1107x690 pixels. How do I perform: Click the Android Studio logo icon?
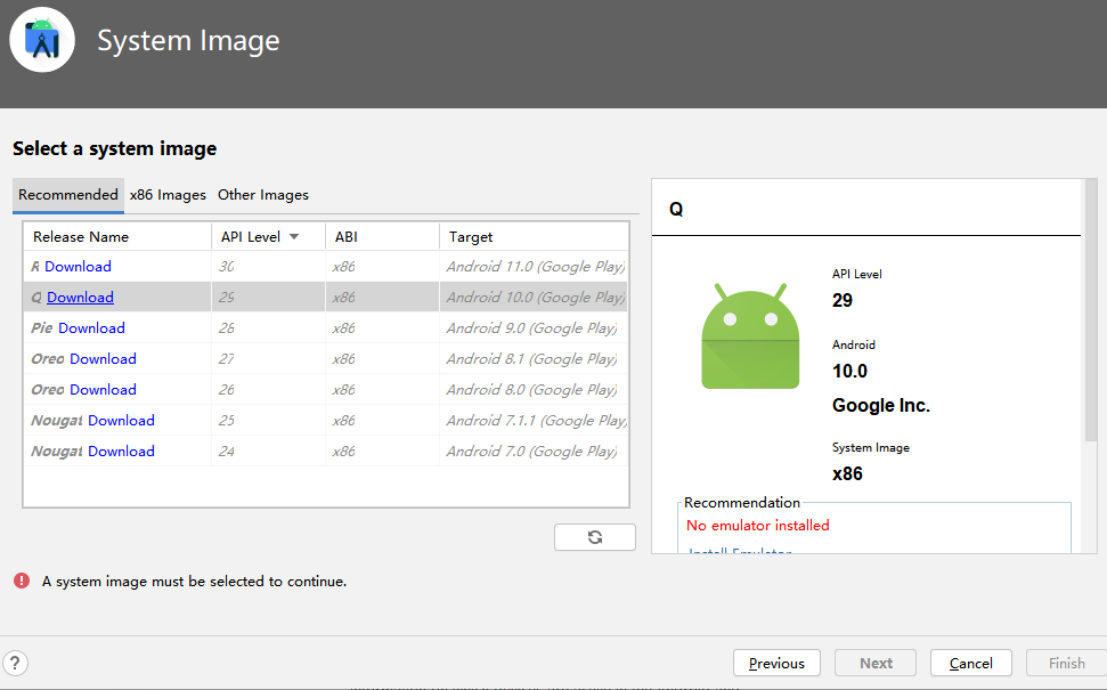point(42,40)
